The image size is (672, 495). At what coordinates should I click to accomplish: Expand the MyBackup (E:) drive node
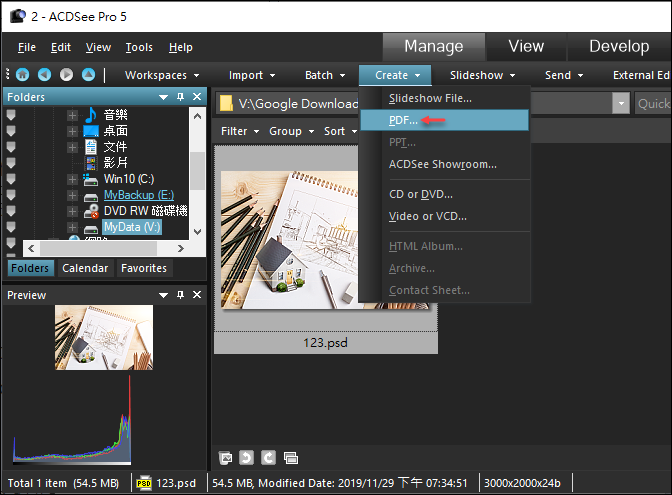tap(72, 195)
